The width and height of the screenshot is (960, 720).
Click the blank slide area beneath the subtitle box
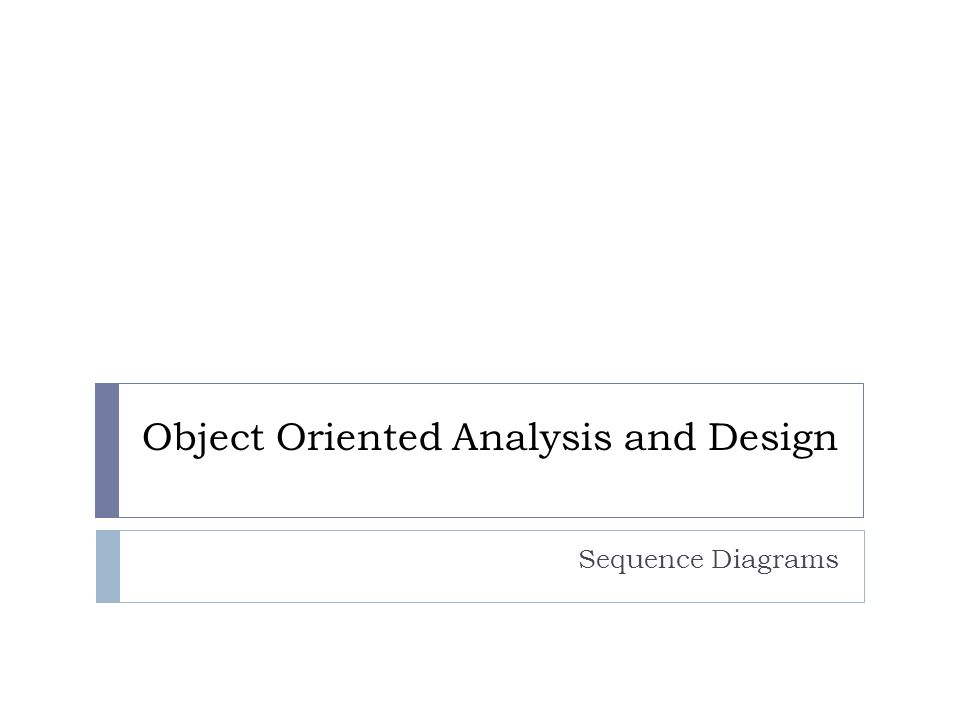480,661
